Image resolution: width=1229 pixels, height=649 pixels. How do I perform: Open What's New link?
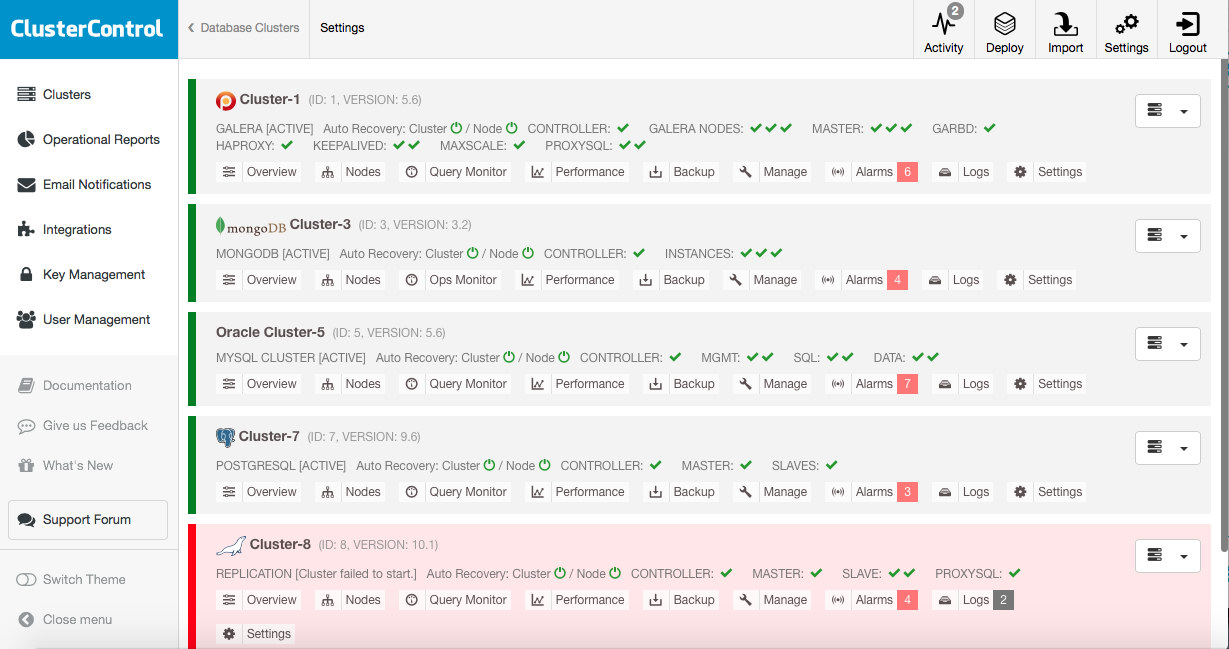(x=66, y=465)
